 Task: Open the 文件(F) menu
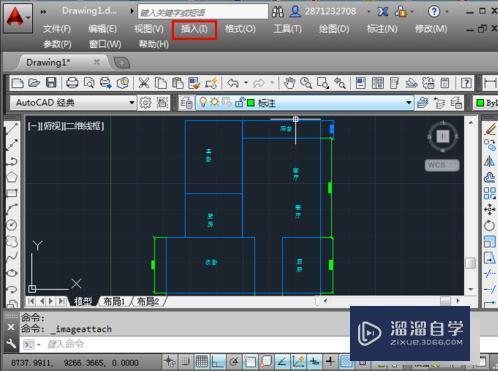(57, 29)
